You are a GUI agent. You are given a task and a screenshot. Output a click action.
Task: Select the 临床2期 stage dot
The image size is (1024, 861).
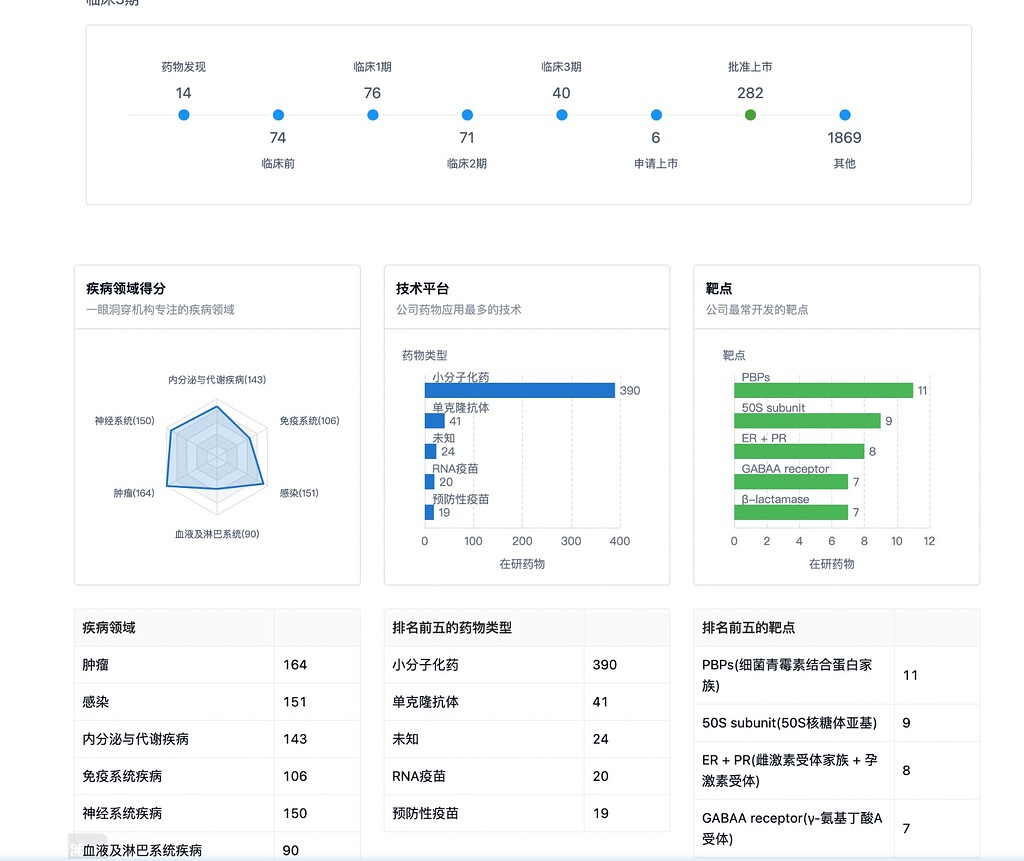point(466,115)
